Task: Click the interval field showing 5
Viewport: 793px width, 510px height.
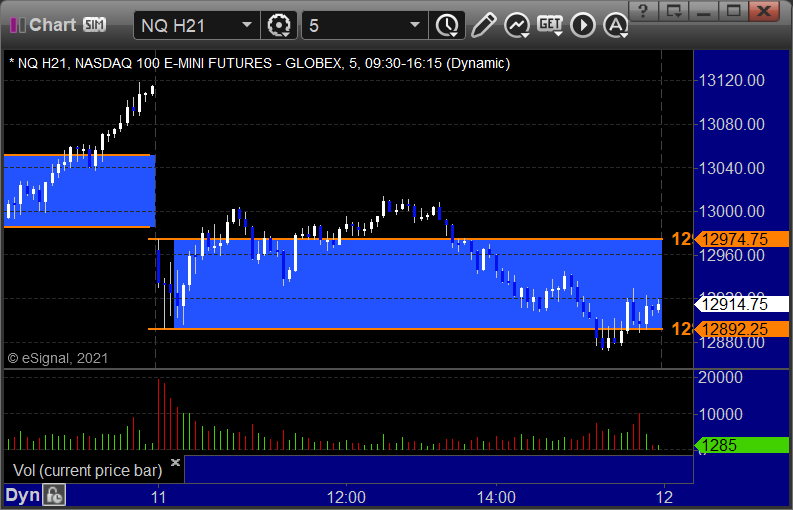Action: coord(365,25)
